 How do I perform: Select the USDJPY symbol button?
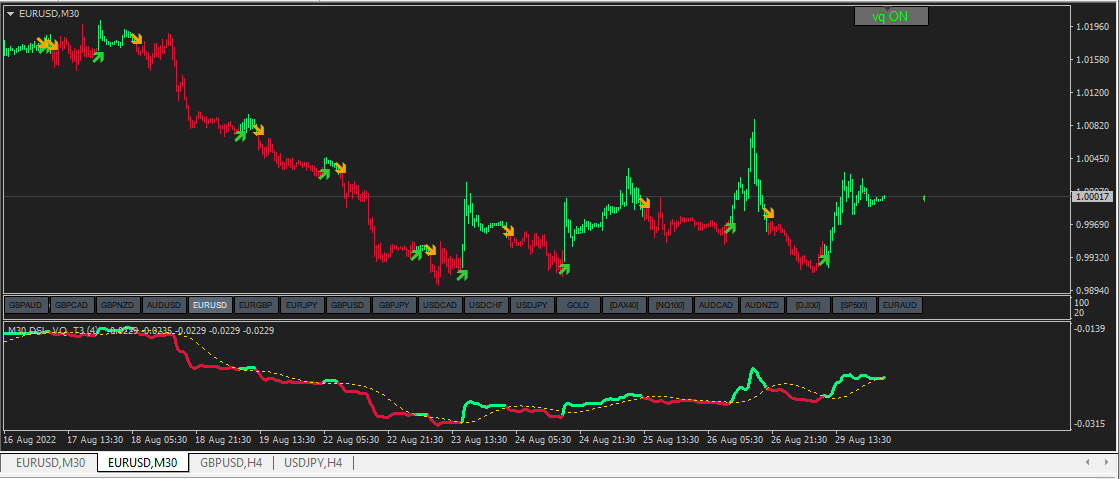tap(532, 306)
